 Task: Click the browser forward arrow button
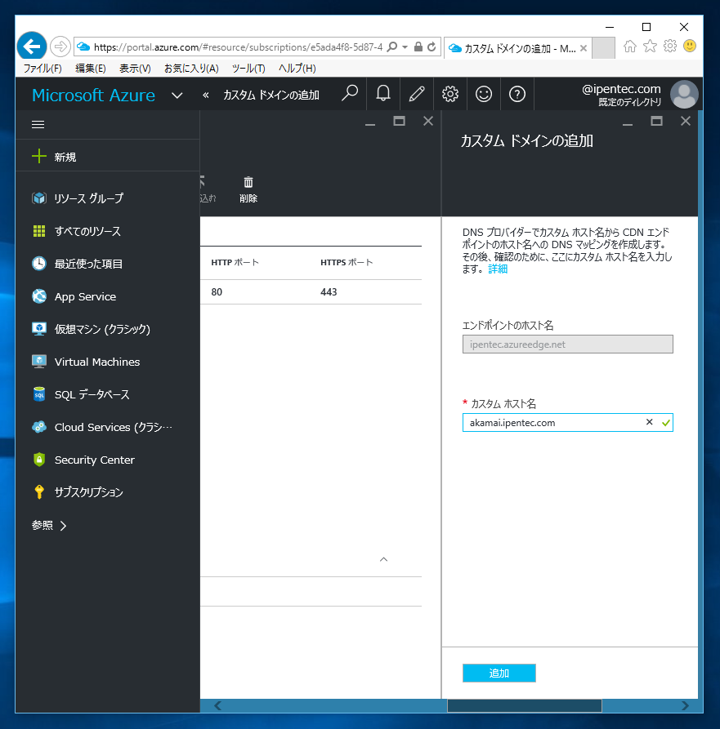(x=60, y=46)
